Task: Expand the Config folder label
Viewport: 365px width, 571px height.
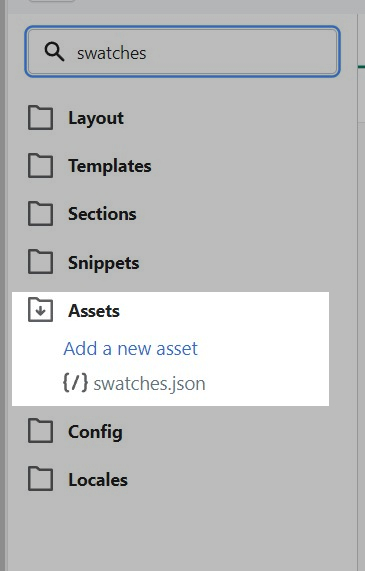Action: click(95, 432)
